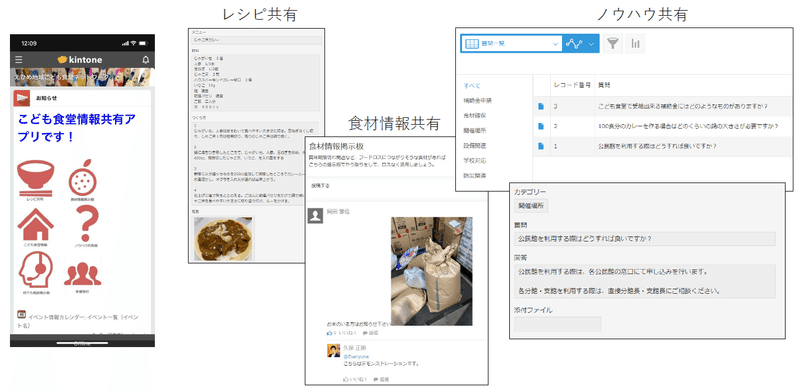The width and height of the screenshot is (800, 392).
Task: Click the 質問 column header in the table
Action: (x=604, y=84)
